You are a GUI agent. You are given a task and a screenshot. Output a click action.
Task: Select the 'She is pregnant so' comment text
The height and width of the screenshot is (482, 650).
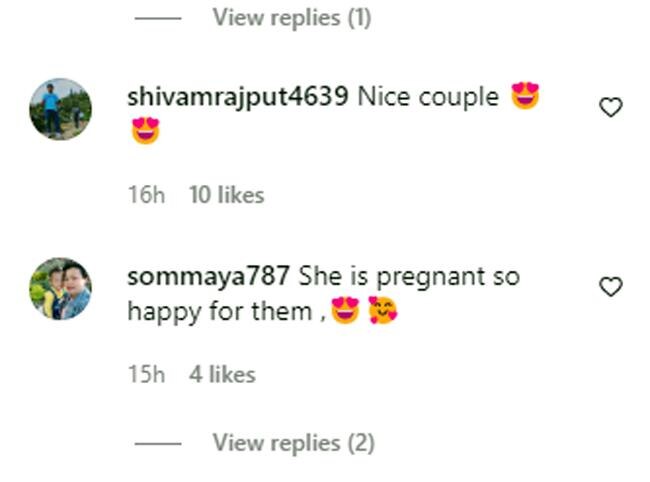pos(409,276)
